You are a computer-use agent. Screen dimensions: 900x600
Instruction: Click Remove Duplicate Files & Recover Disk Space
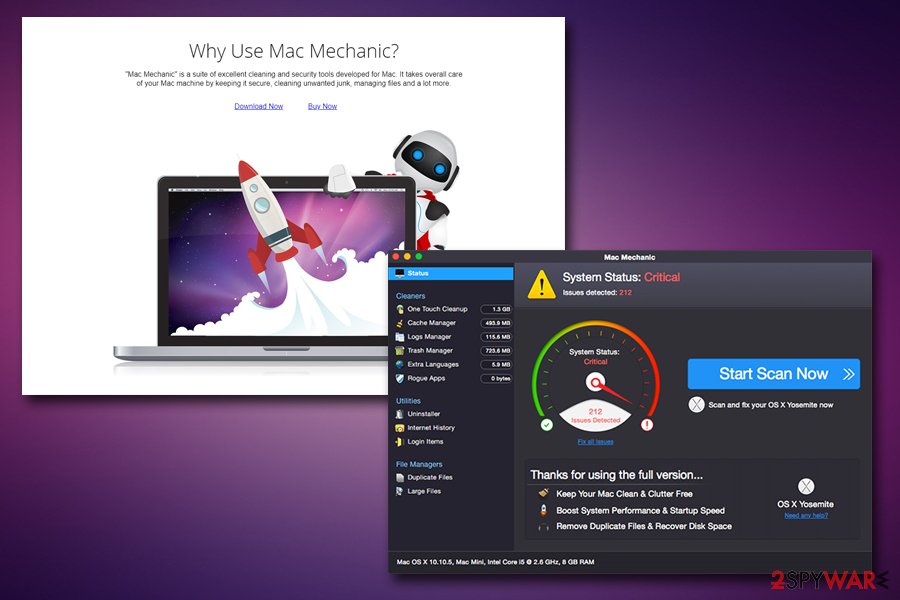pos(643,526)
